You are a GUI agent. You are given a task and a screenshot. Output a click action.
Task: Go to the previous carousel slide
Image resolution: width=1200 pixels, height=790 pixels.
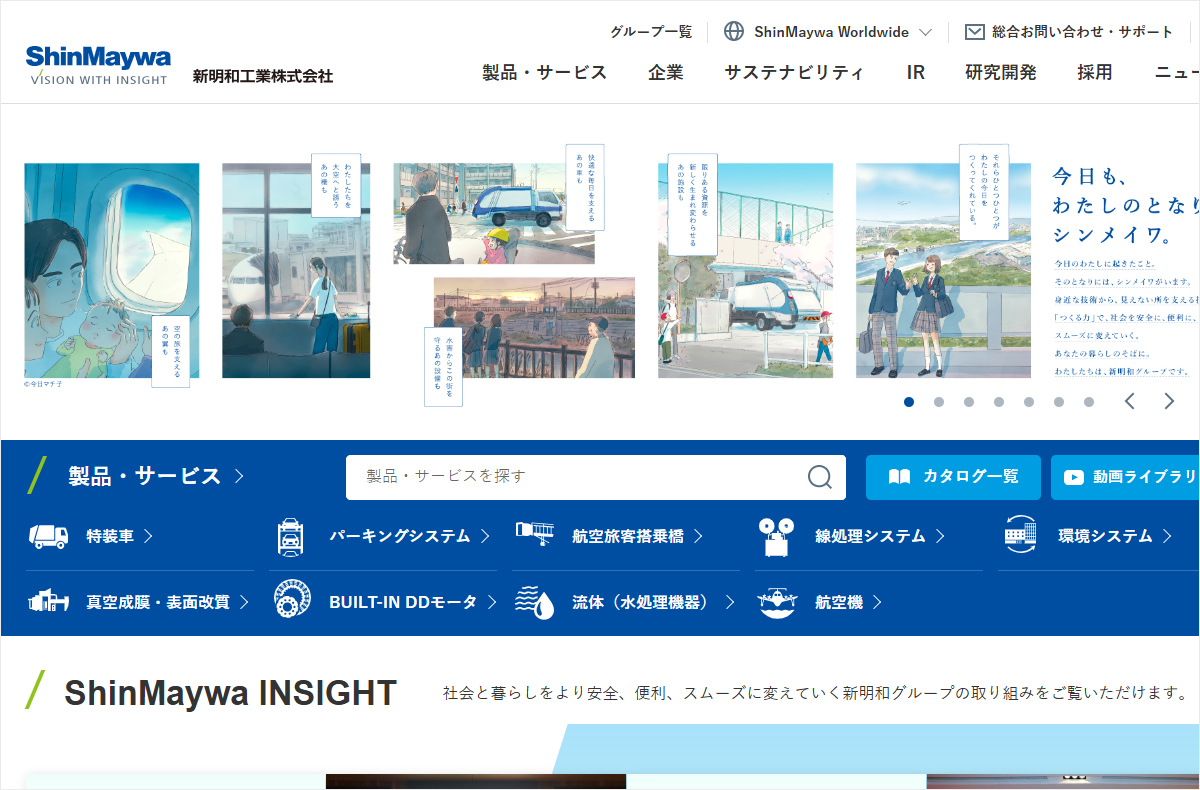pos(1130,401)
